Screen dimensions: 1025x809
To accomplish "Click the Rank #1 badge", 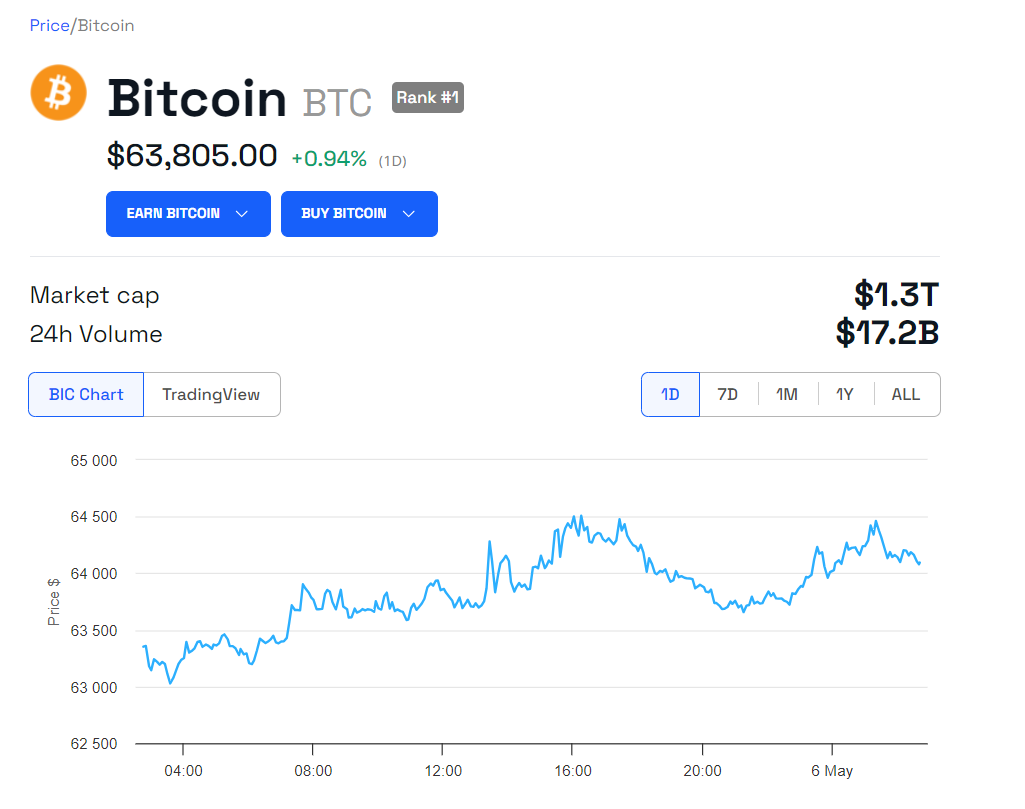I will 428,97.
